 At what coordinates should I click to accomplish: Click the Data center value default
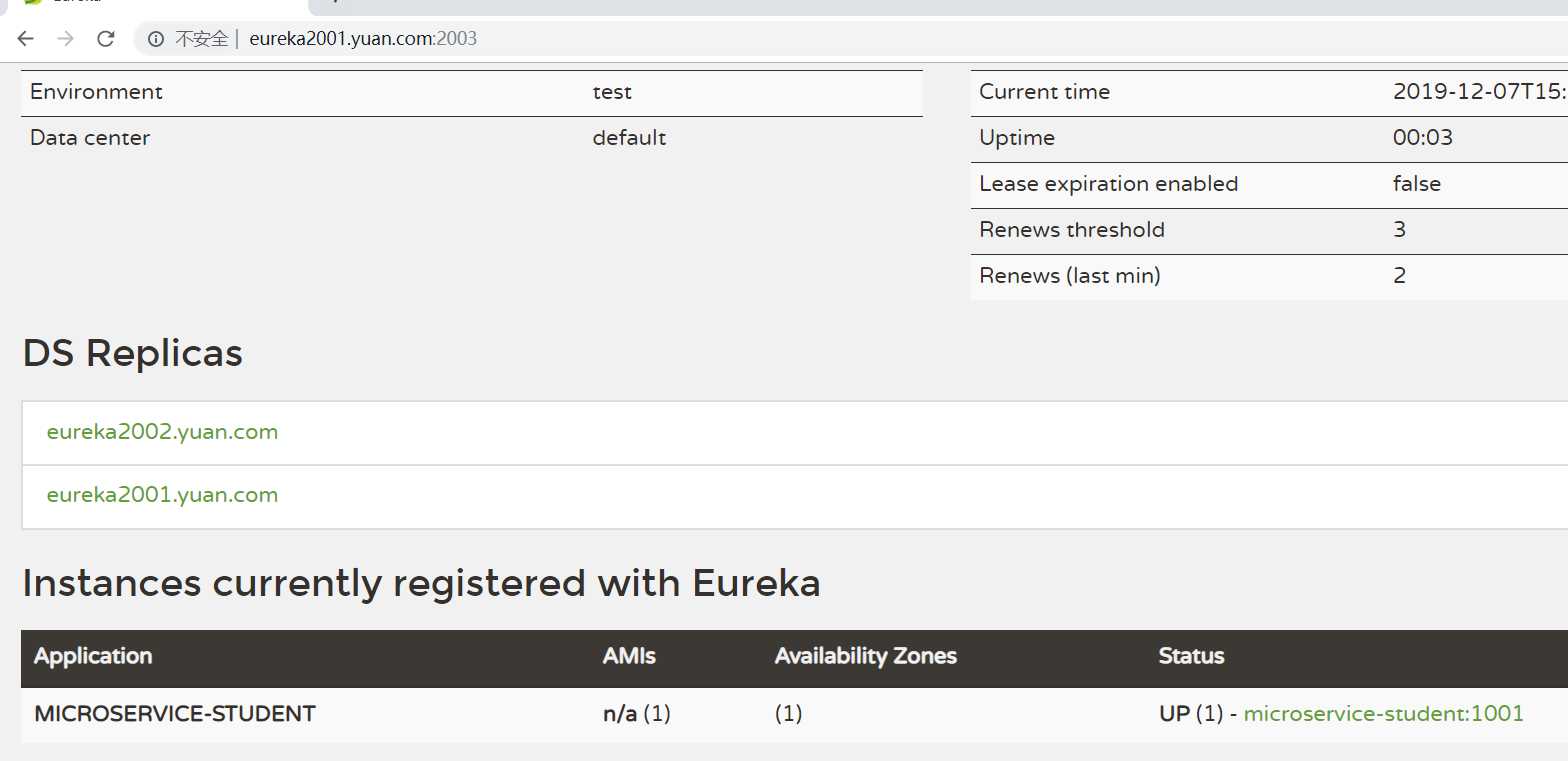[x=629, y=138]
